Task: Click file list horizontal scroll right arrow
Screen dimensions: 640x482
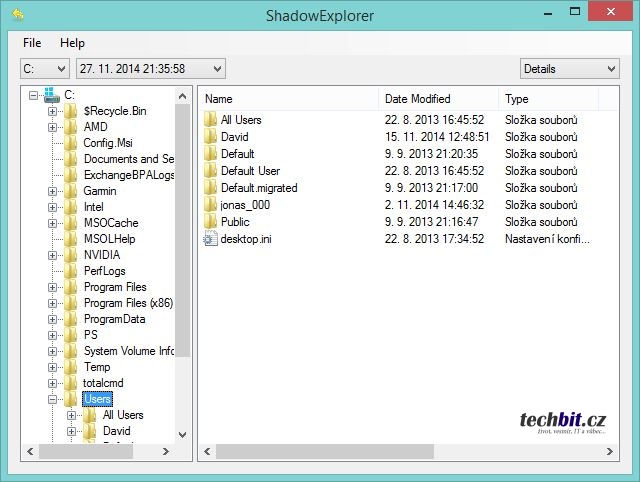Action: pyautogui.click(x=609, y=451)
